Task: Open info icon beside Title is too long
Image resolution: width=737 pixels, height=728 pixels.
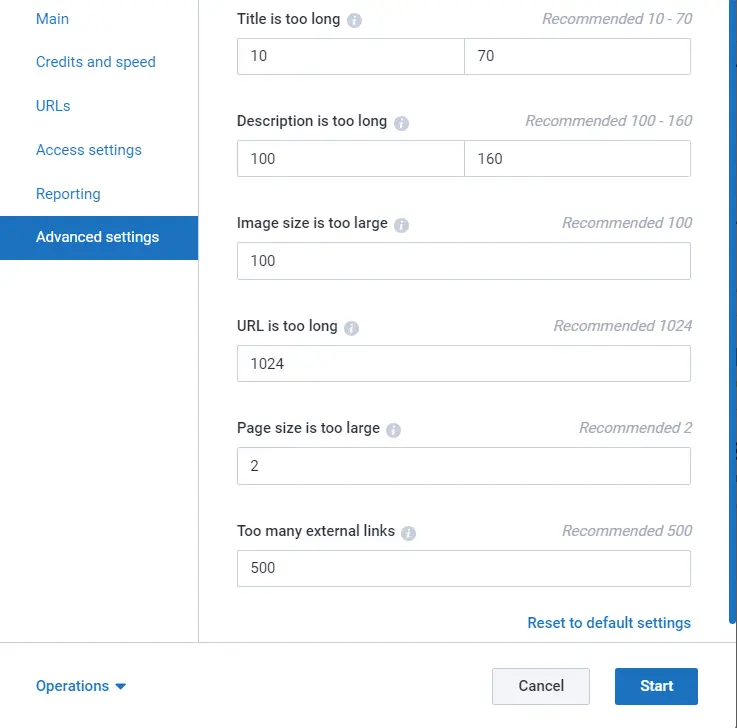Action: coord(354,20)
